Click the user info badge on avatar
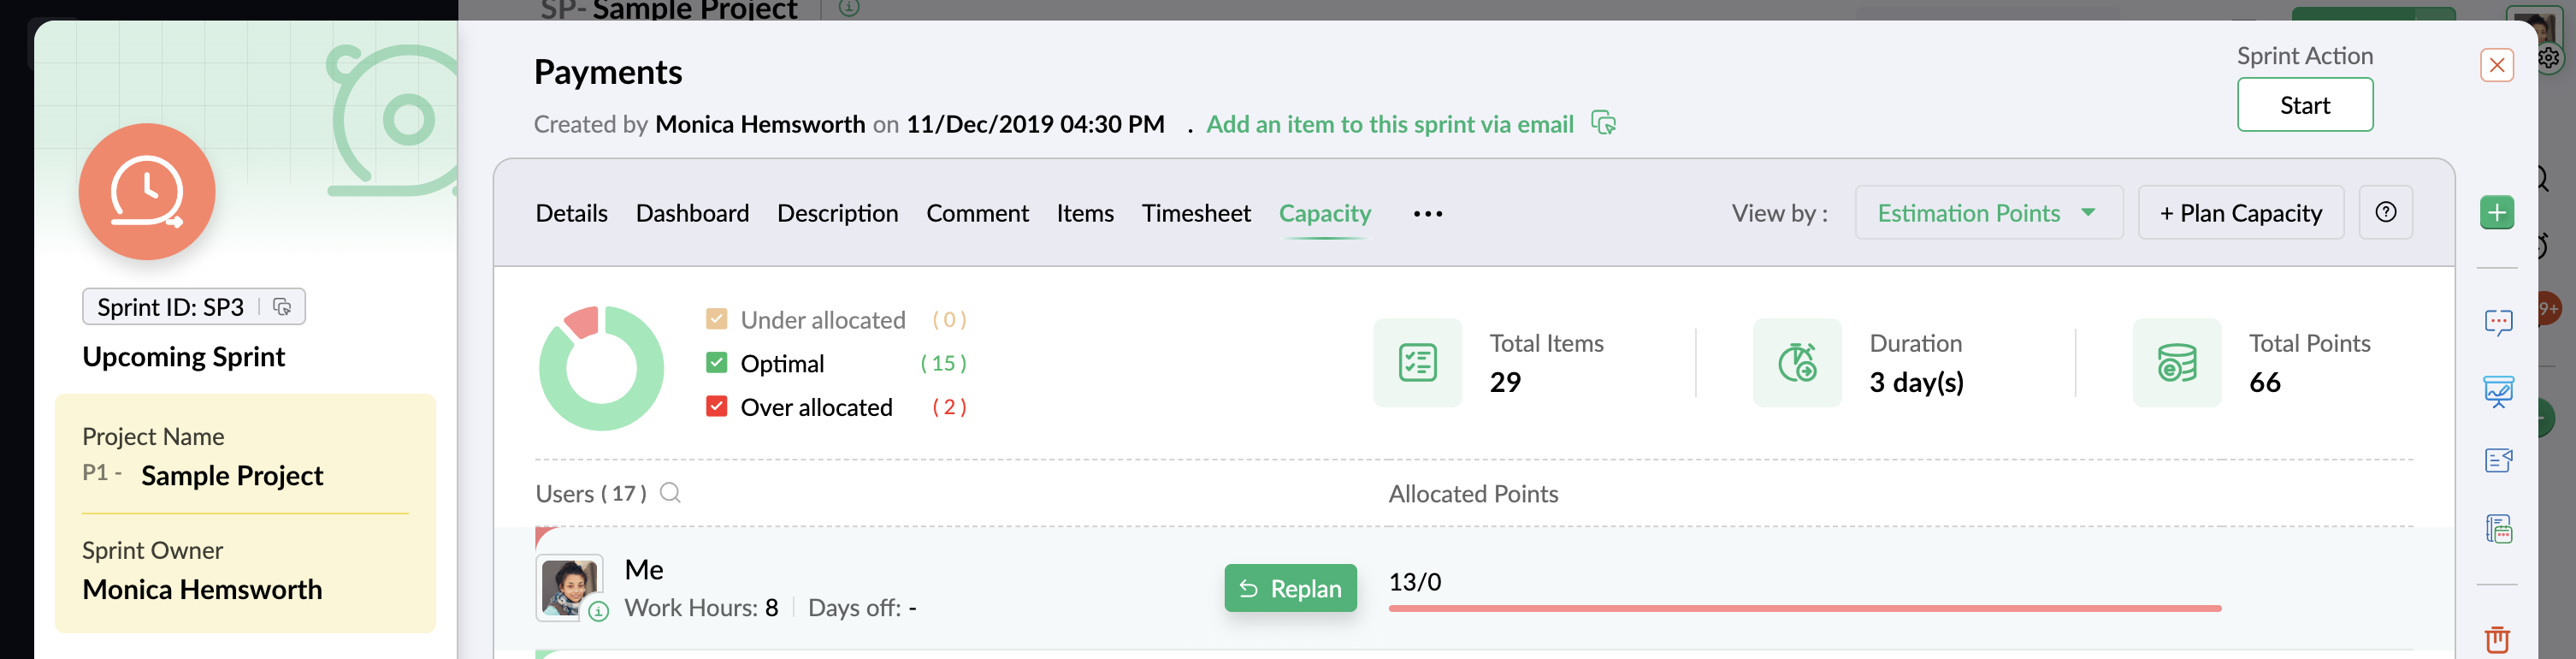 point(598,611)
